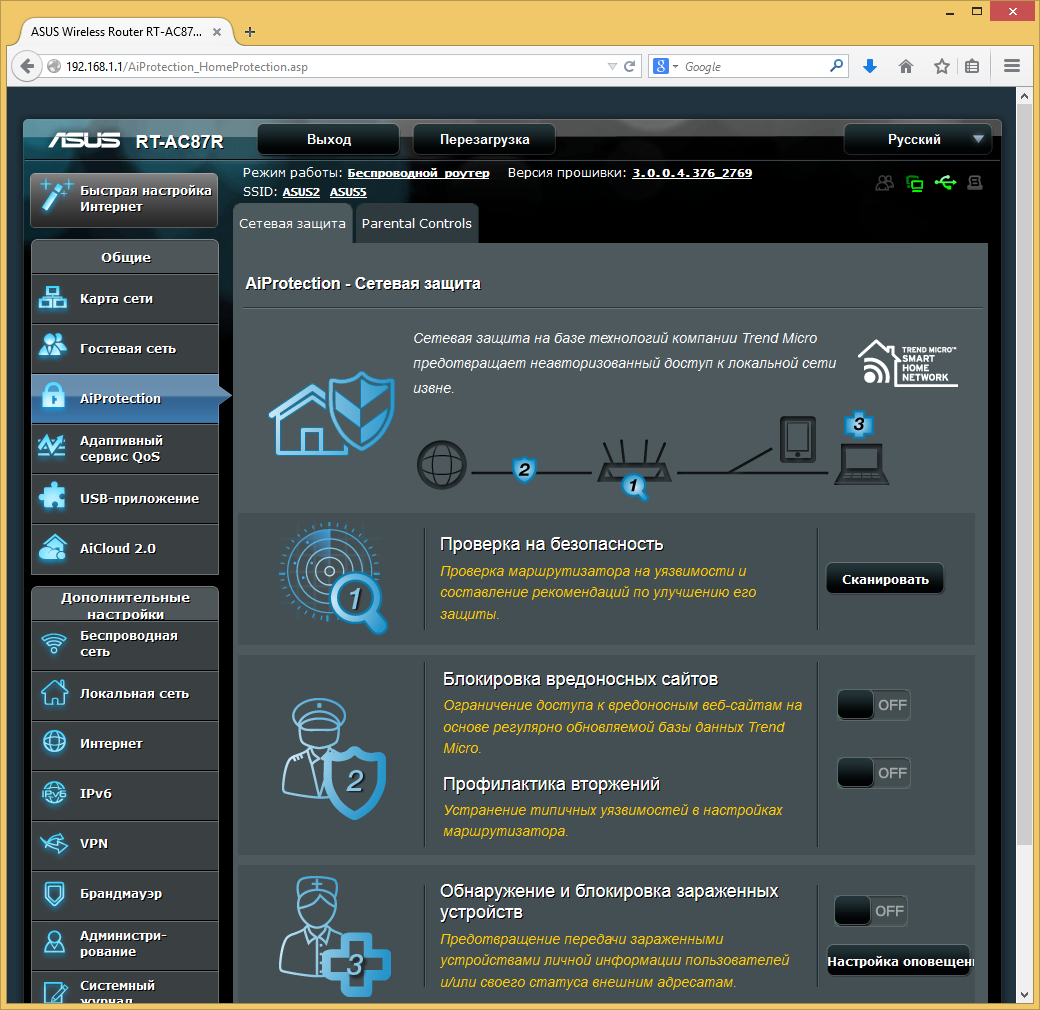Open the URL bar history dropdown arrow
Image resolution: width=1040 pixels, height=1010 pixels.
click(612, 66)
